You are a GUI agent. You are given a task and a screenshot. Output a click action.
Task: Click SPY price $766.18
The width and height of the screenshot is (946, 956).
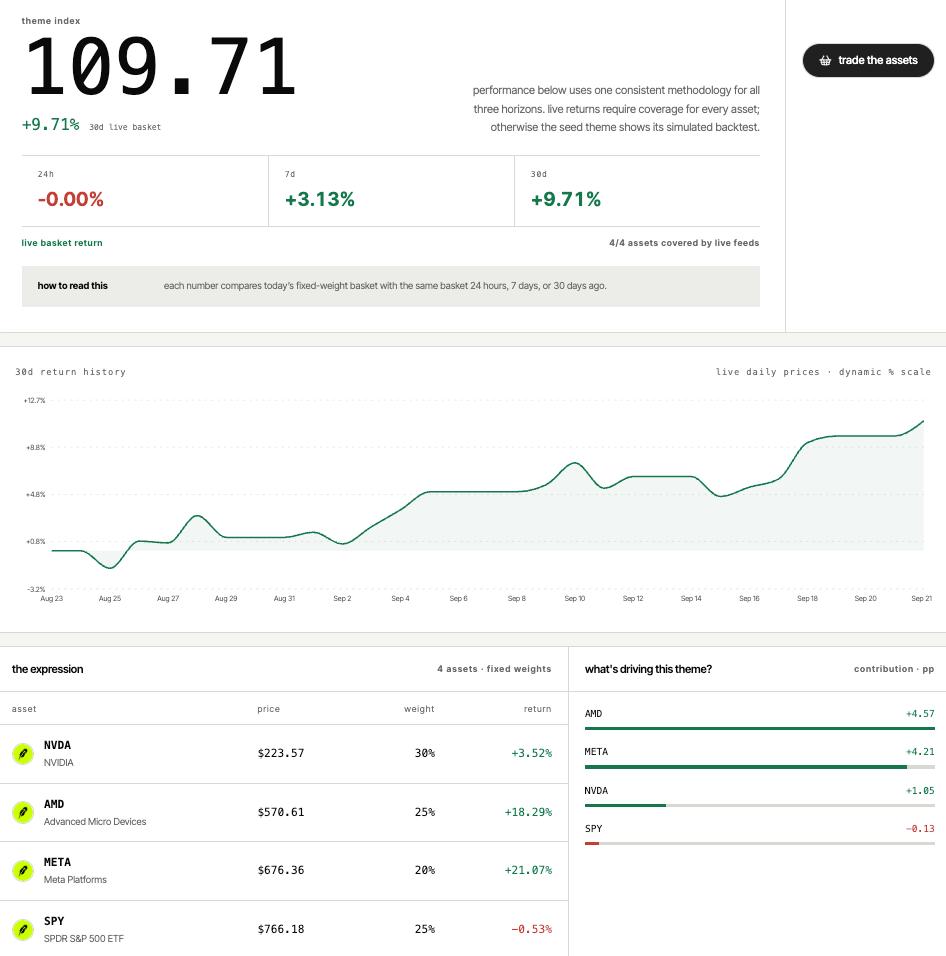click(280, 929)
